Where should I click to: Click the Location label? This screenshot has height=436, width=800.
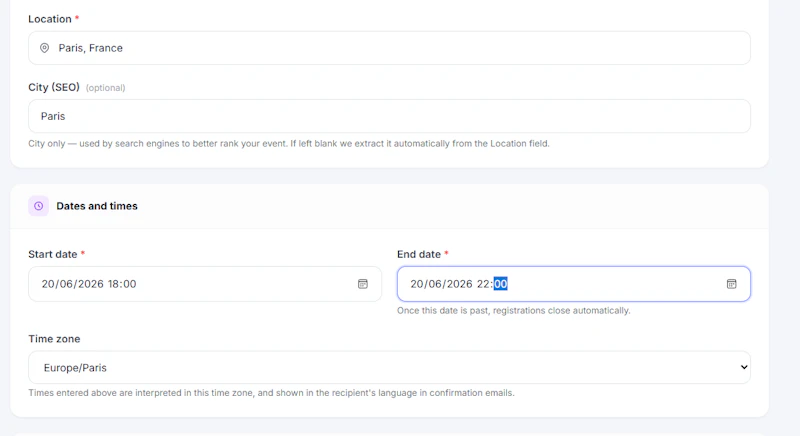(x=49, y=19)
